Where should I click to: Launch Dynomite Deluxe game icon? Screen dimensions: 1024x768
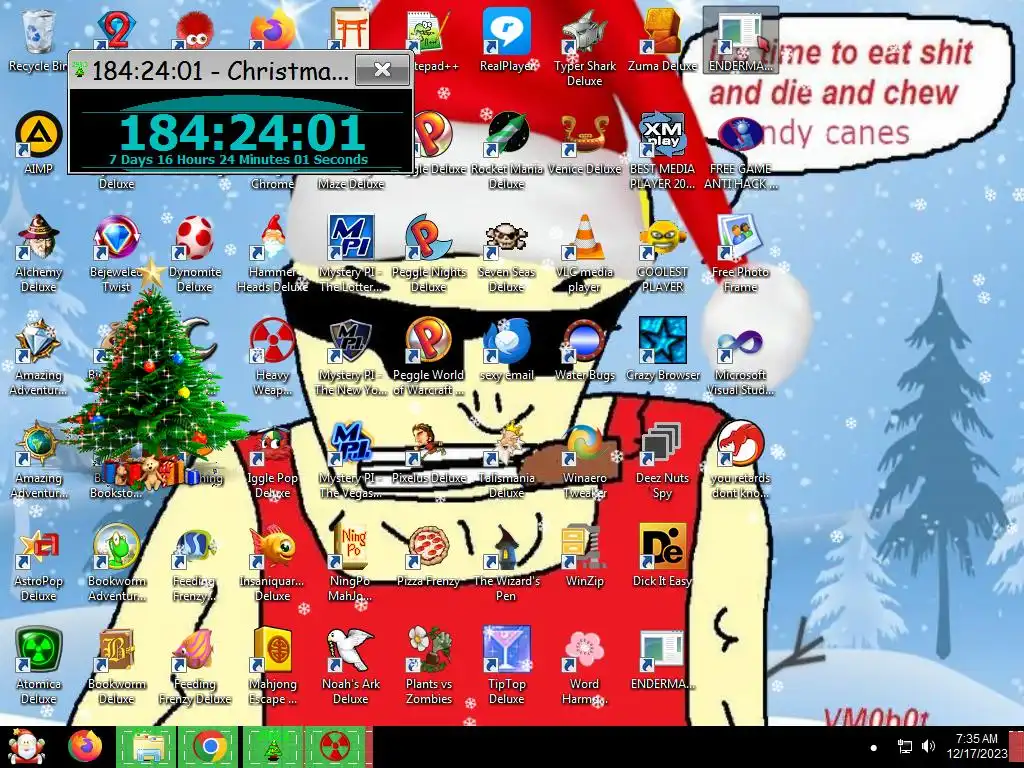pyautogui.click(x=195, y=253)
